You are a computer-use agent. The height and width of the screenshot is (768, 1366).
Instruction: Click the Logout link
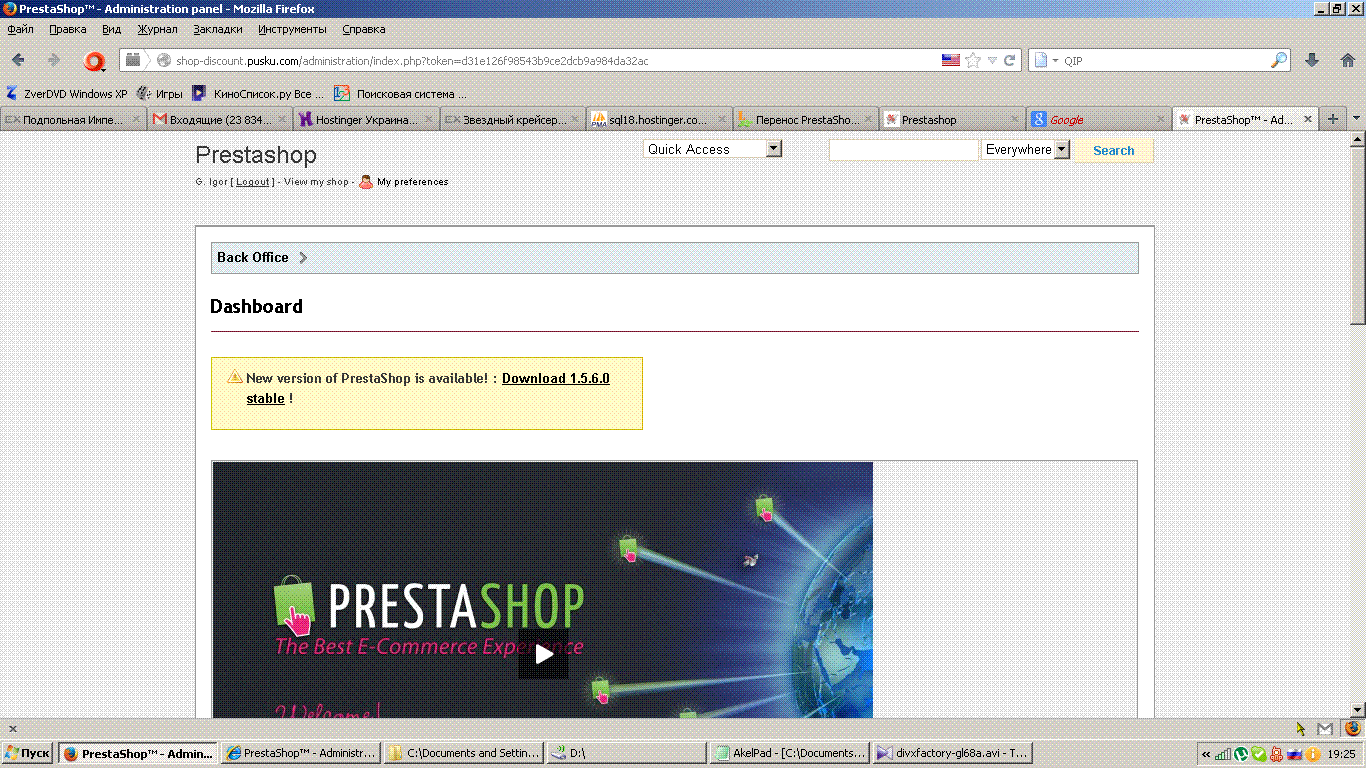pos(253,182)
